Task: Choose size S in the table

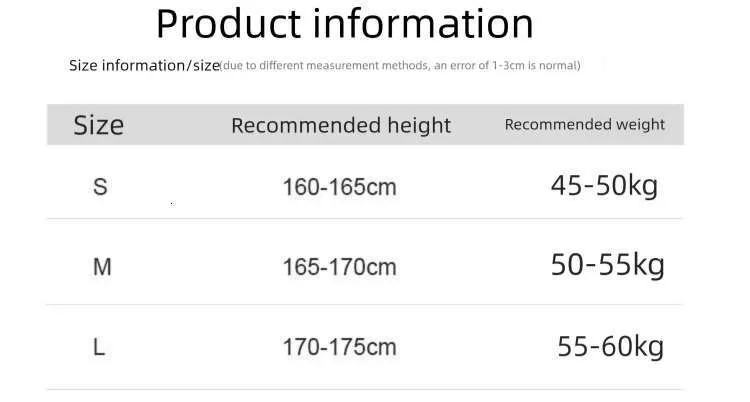Action: click(99, 187)
